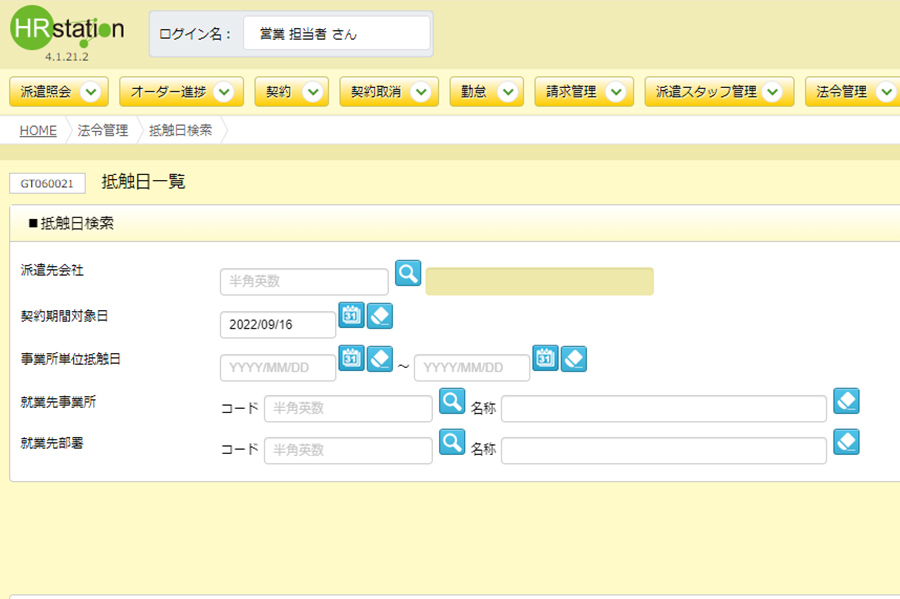Clear the 契約期間対象日 date with the eraser
The height and width of the screenshot is (599, 900).
point(379,316)
